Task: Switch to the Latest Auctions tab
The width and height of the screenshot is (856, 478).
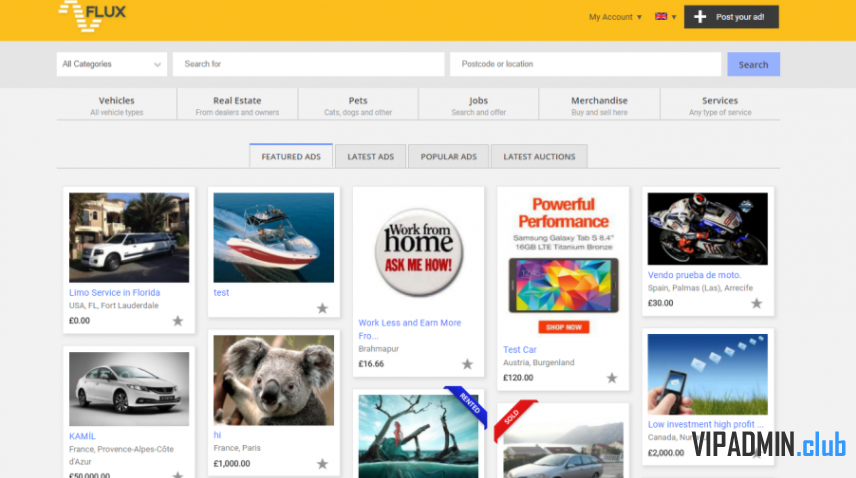Action: pos(539,157)
